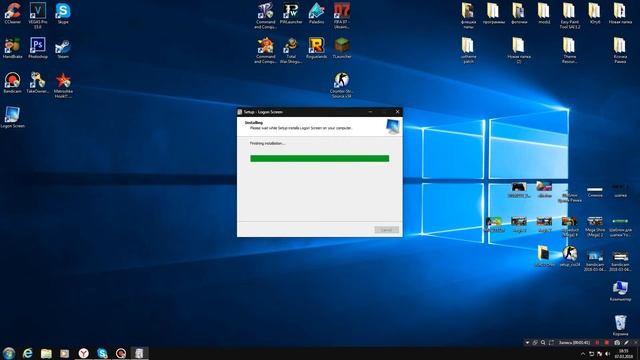Select the Skype desktop shortcut

pos(63,13)
